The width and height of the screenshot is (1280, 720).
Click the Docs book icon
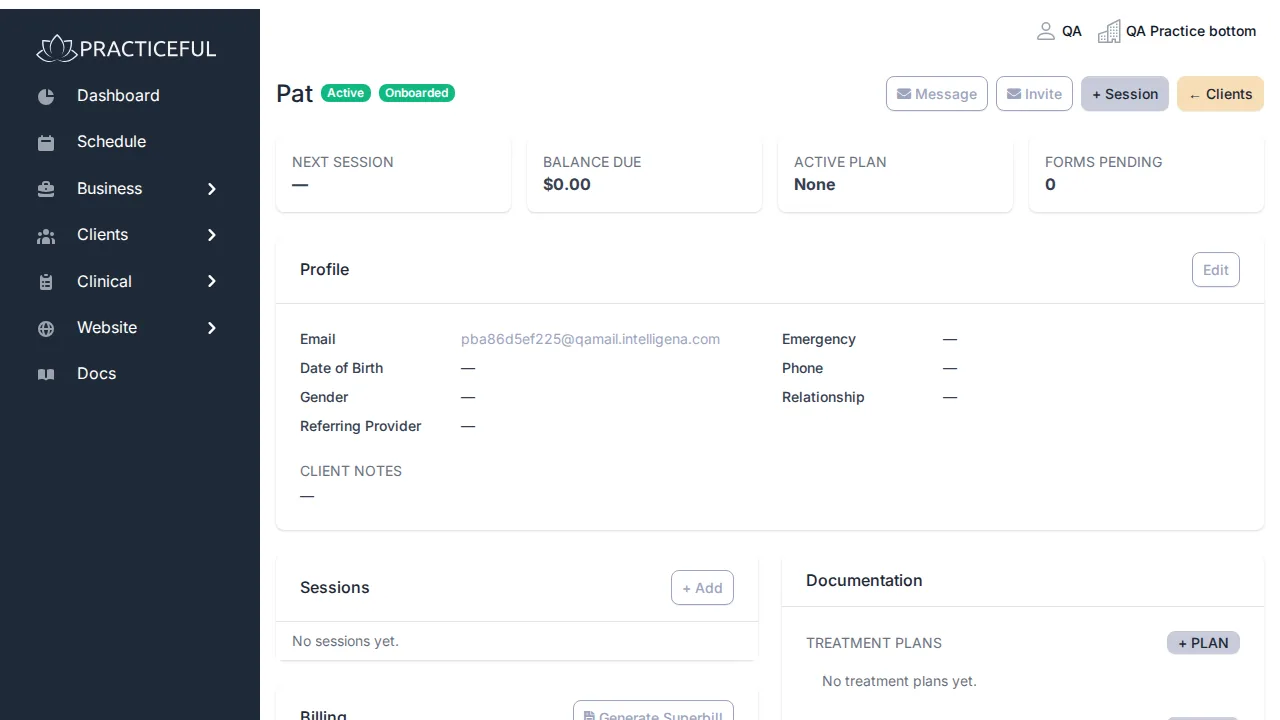coord(46,374)
